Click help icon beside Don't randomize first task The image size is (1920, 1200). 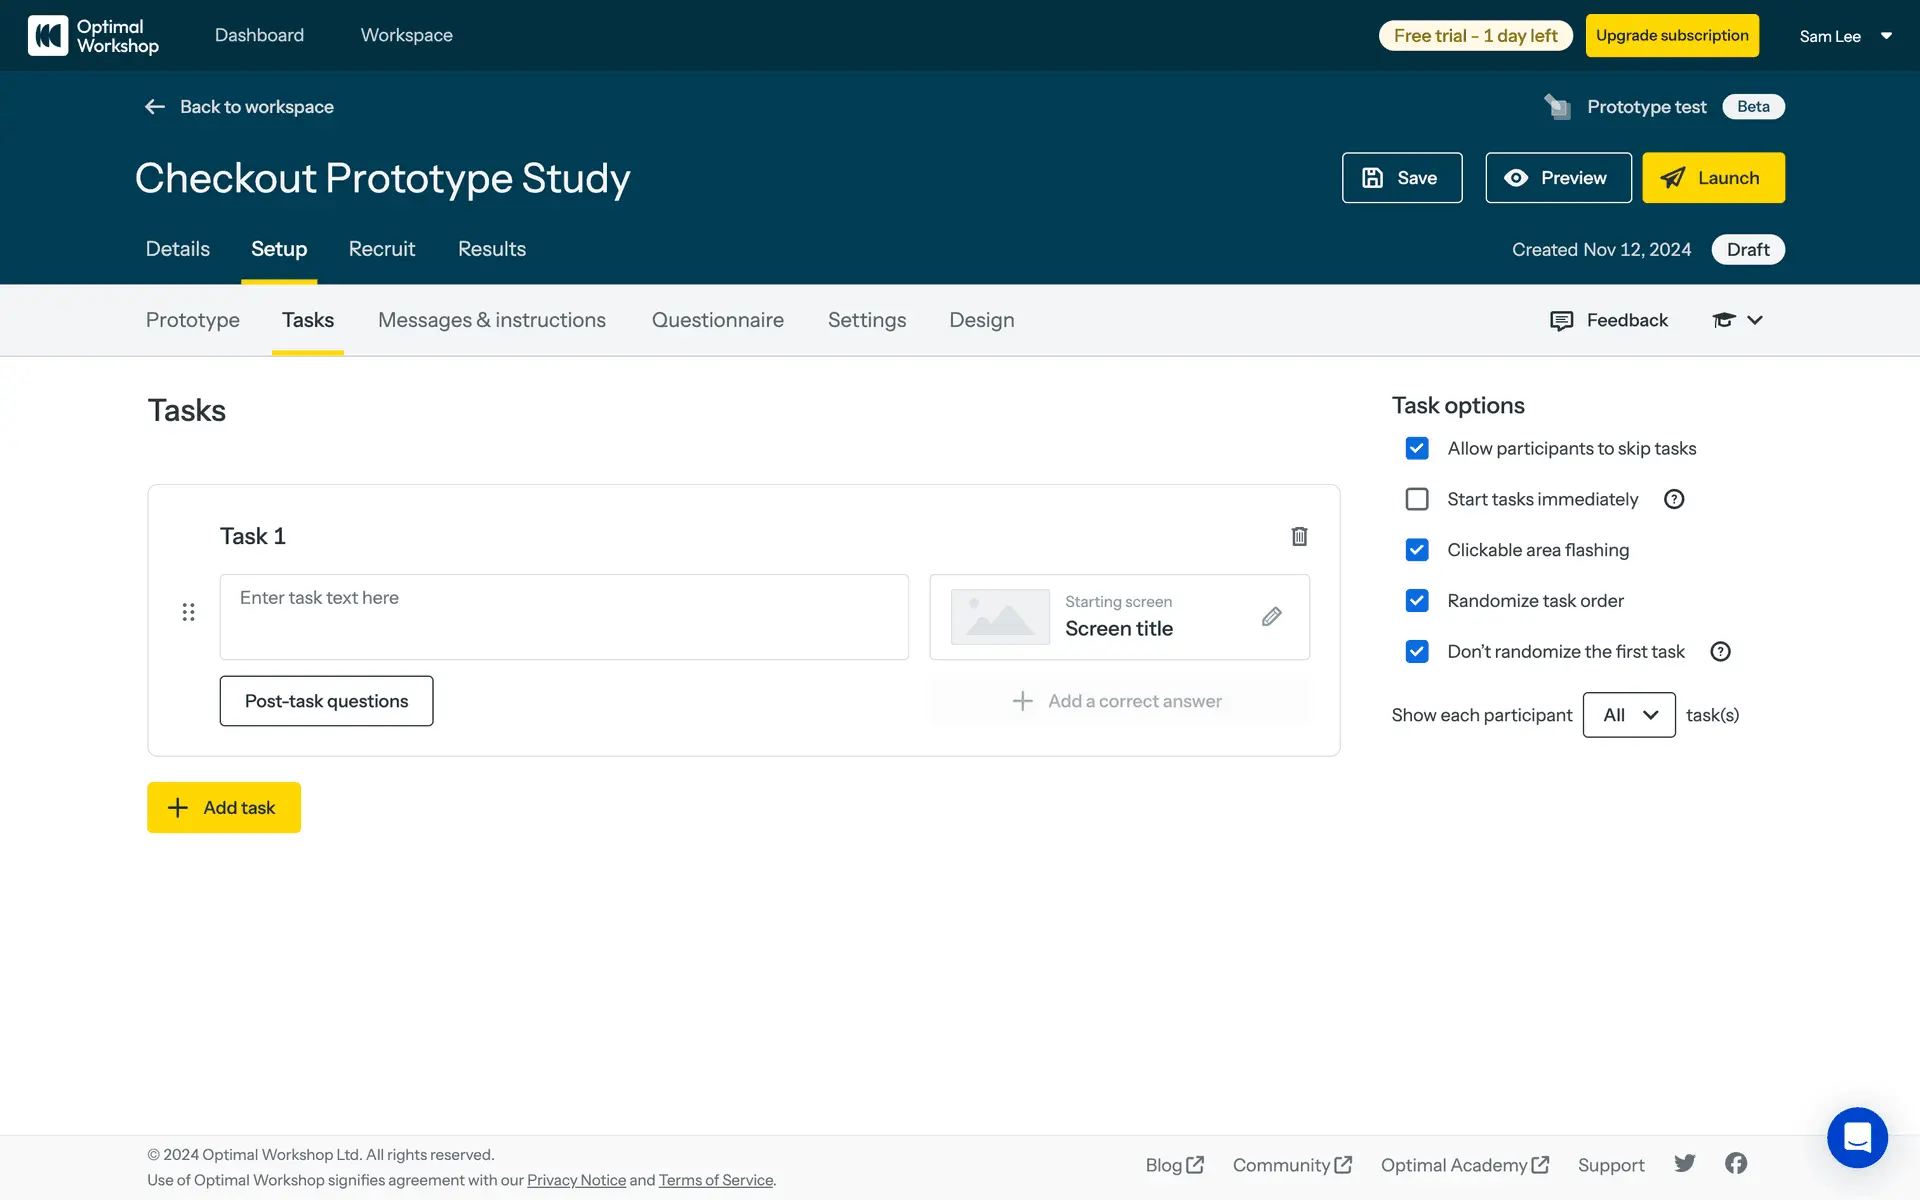1720,652
